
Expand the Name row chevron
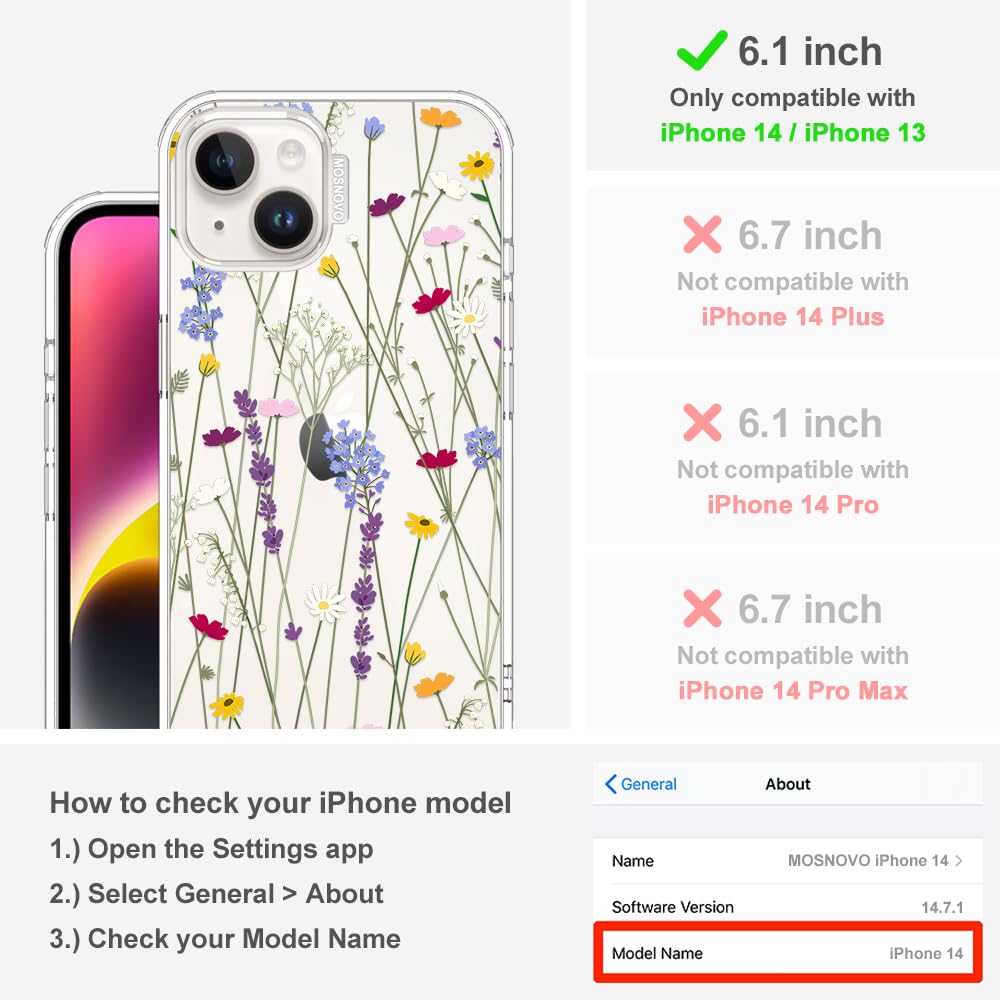click(959, 860)
